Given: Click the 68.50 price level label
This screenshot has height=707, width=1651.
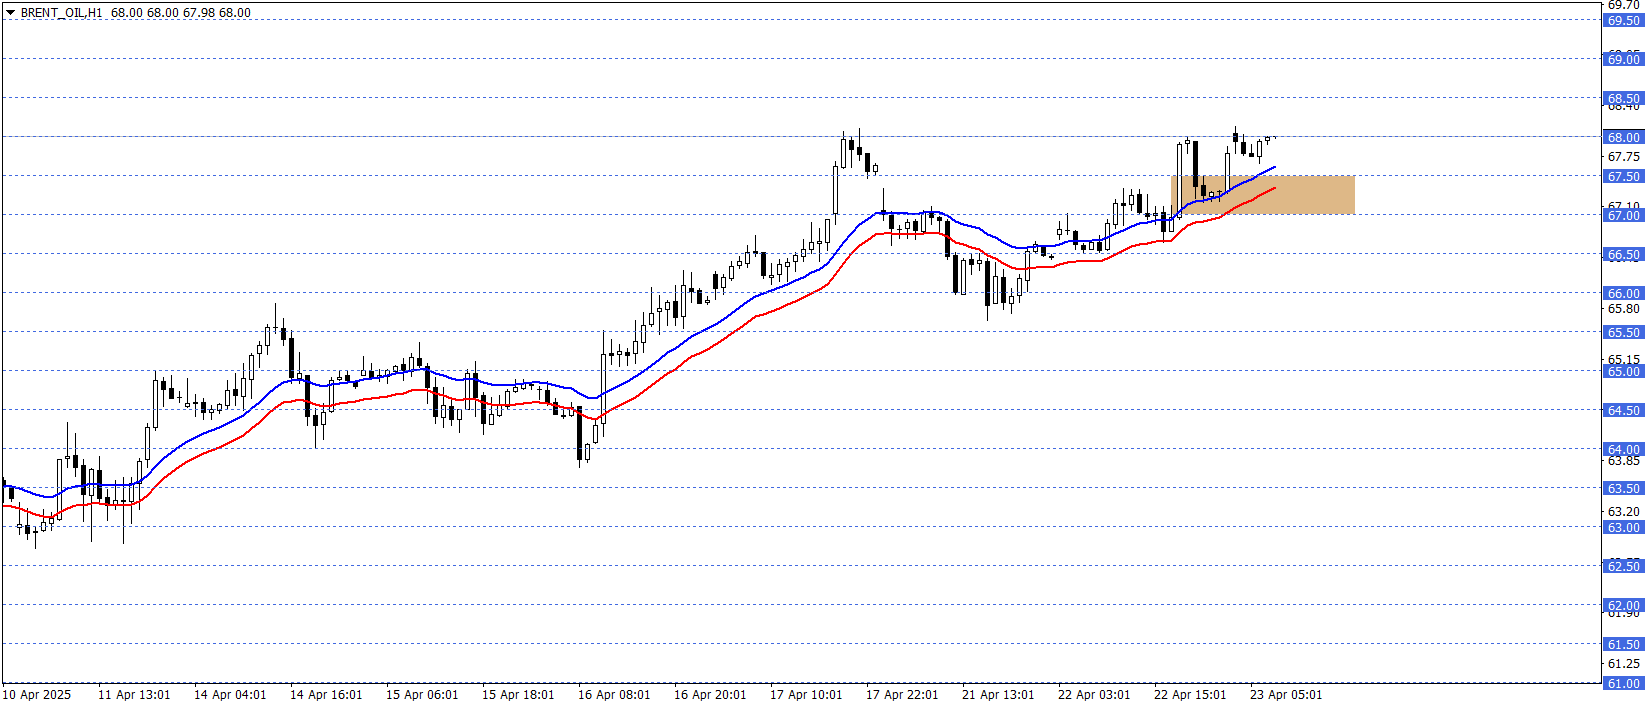Looking at the screenshot, I should [x=1624, y=98].
